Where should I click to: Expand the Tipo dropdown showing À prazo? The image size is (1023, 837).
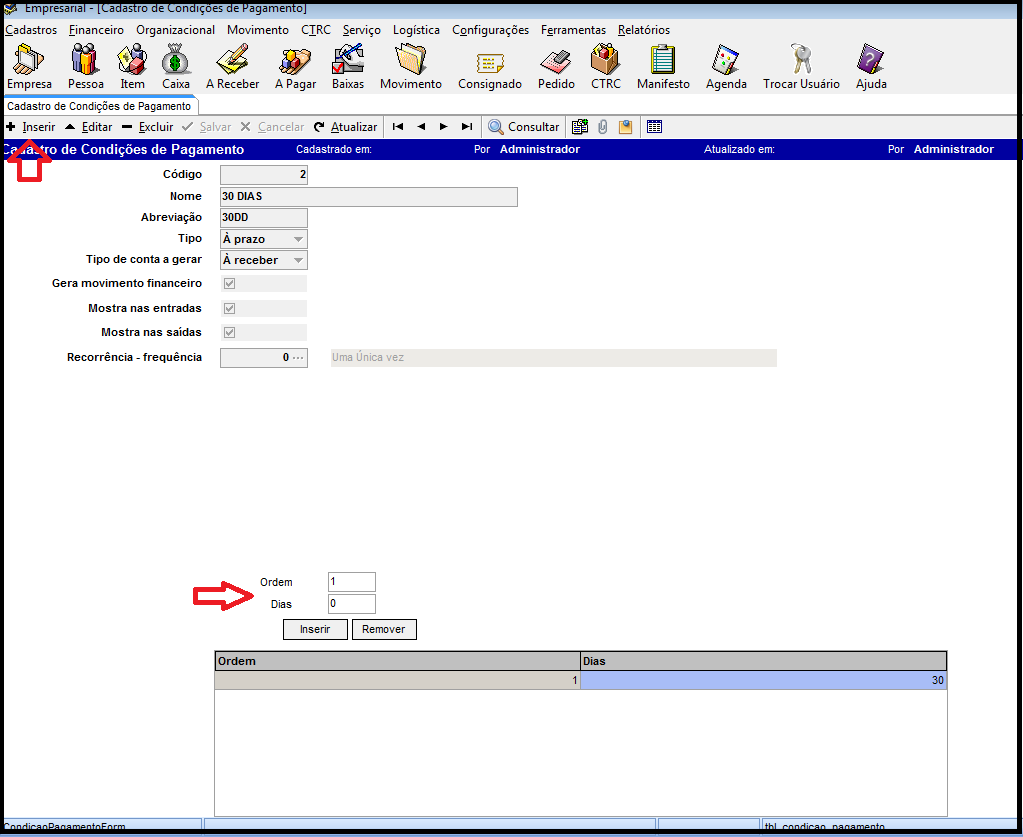[298, 240]
